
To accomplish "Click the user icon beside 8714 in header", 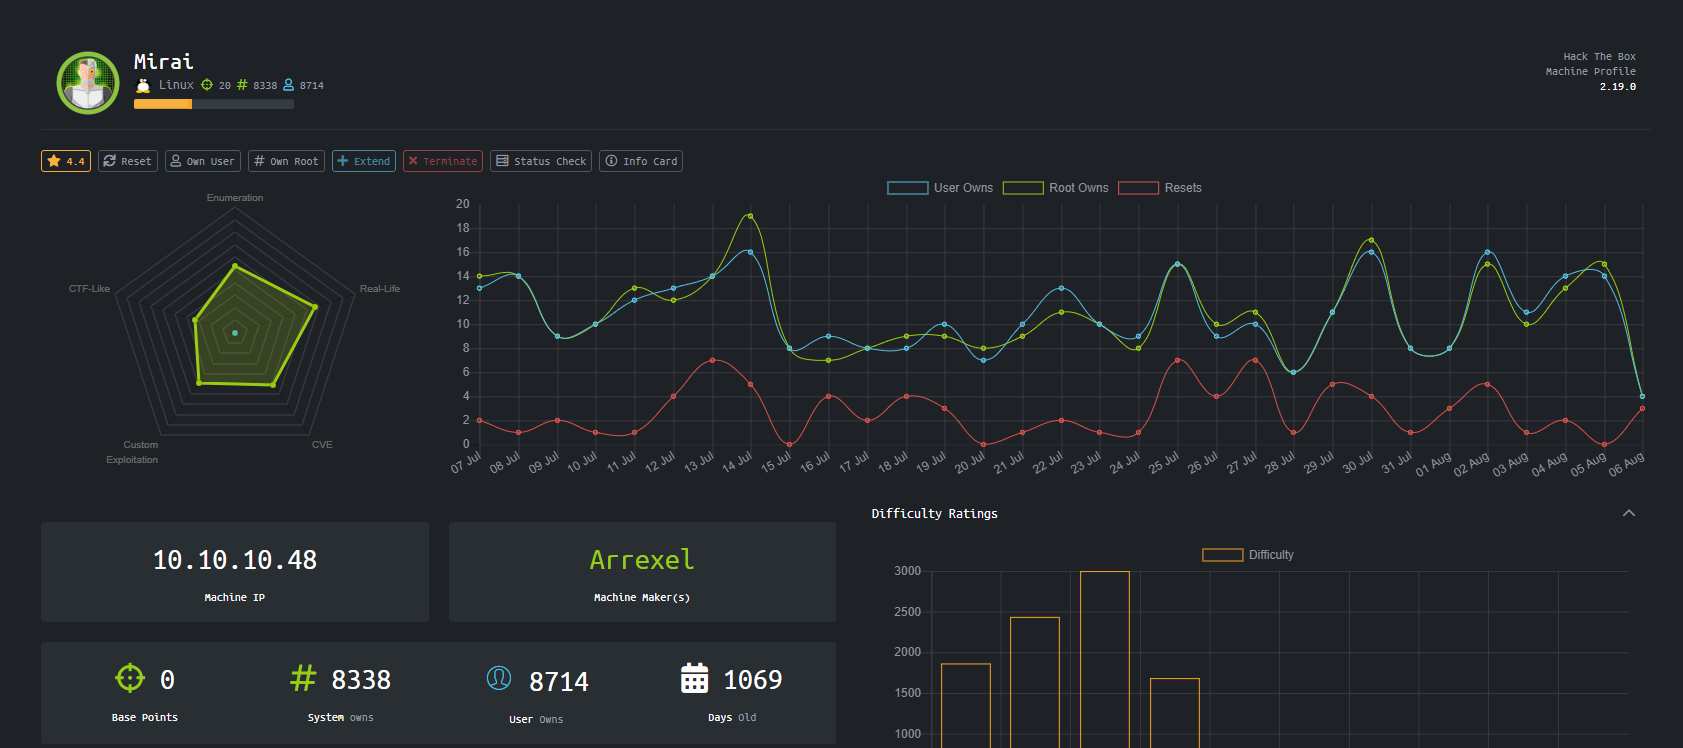I will click(289, 85).
